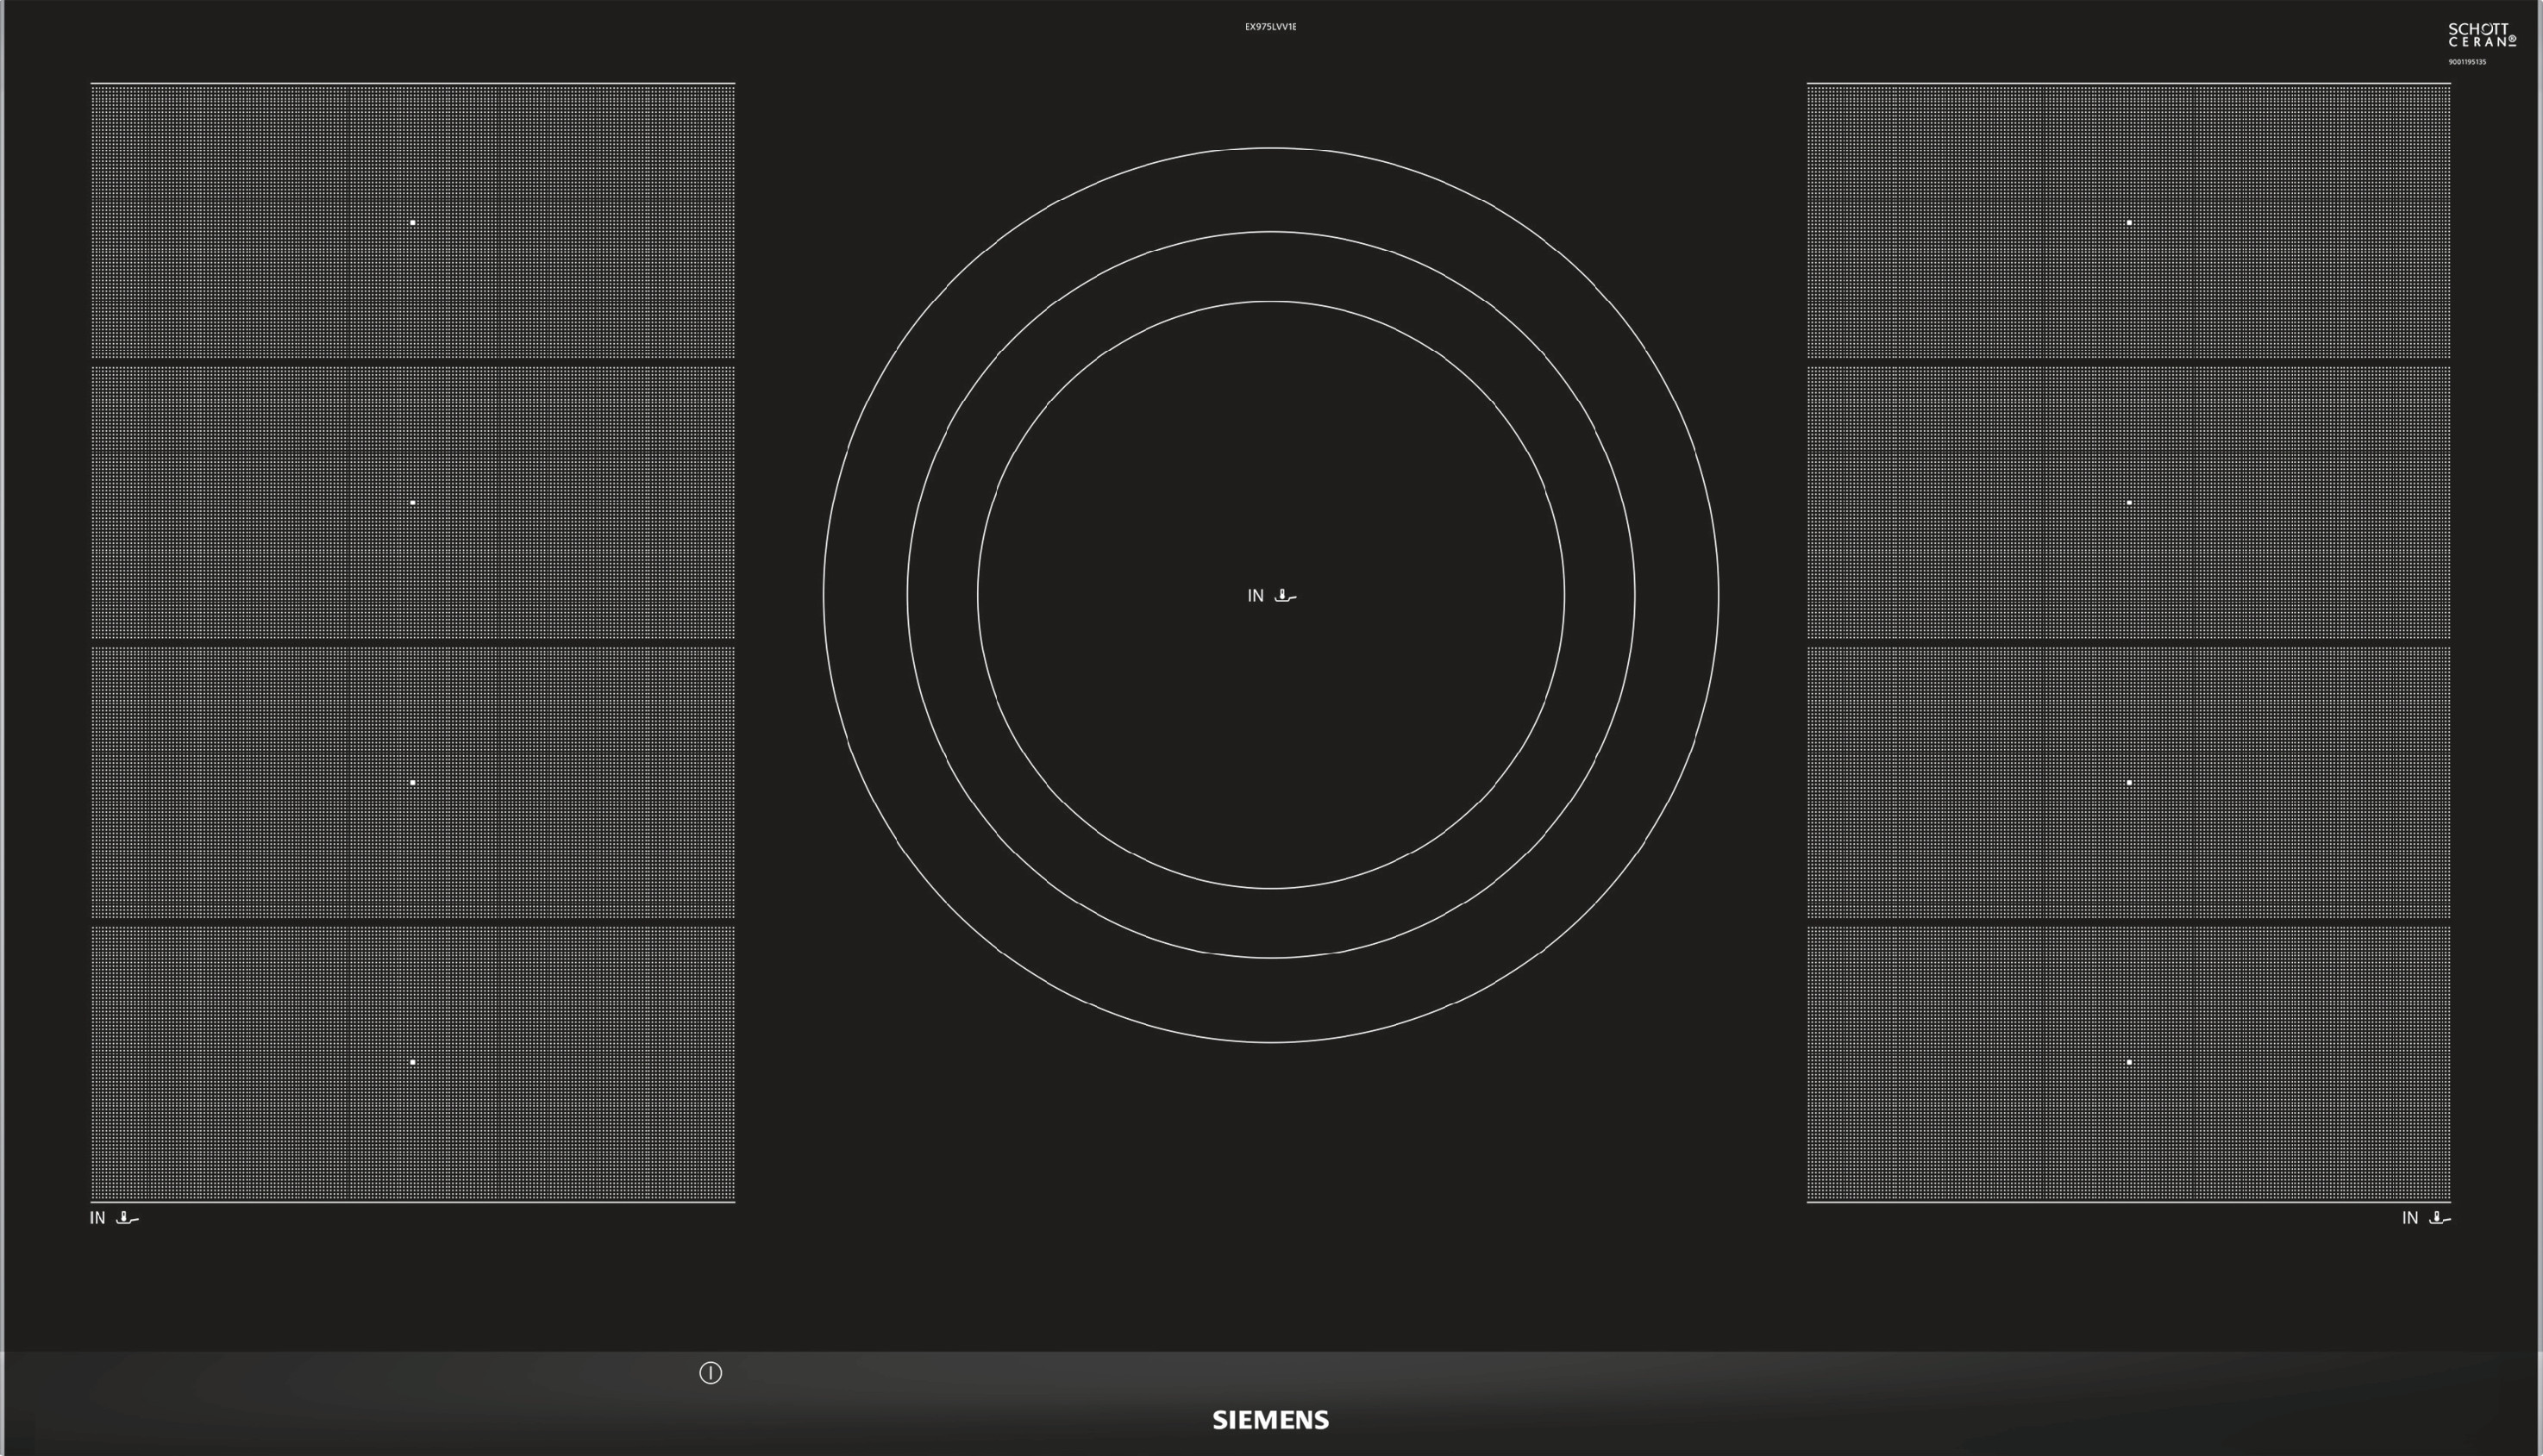The width and height of the screenshot is (2543, 1456).
Task: Tap center dot of bottom-right flex zone
Action: [2129, 1062]
